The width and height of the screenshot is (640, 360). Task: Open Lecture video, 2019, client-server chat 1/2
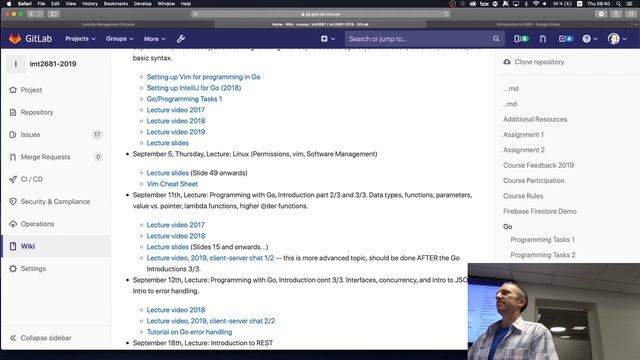[210, 258]
